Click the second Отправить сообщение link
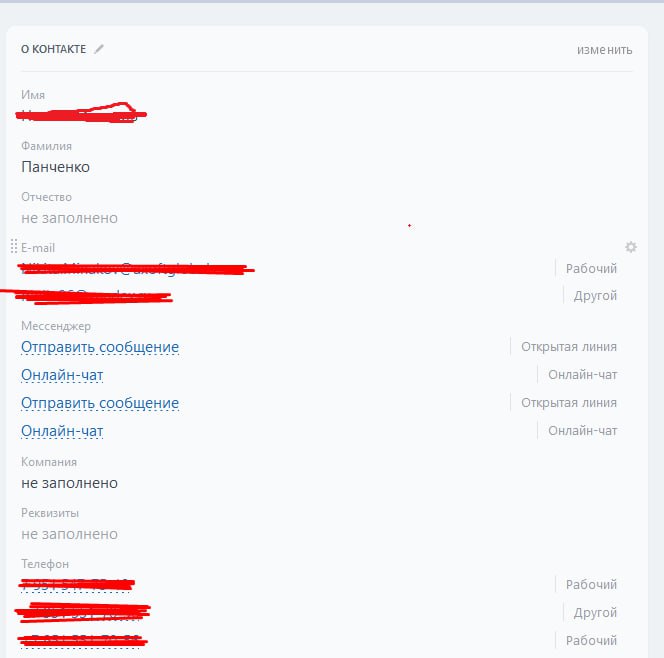This screenshot has width=664, height=658. tap(100, 403)
